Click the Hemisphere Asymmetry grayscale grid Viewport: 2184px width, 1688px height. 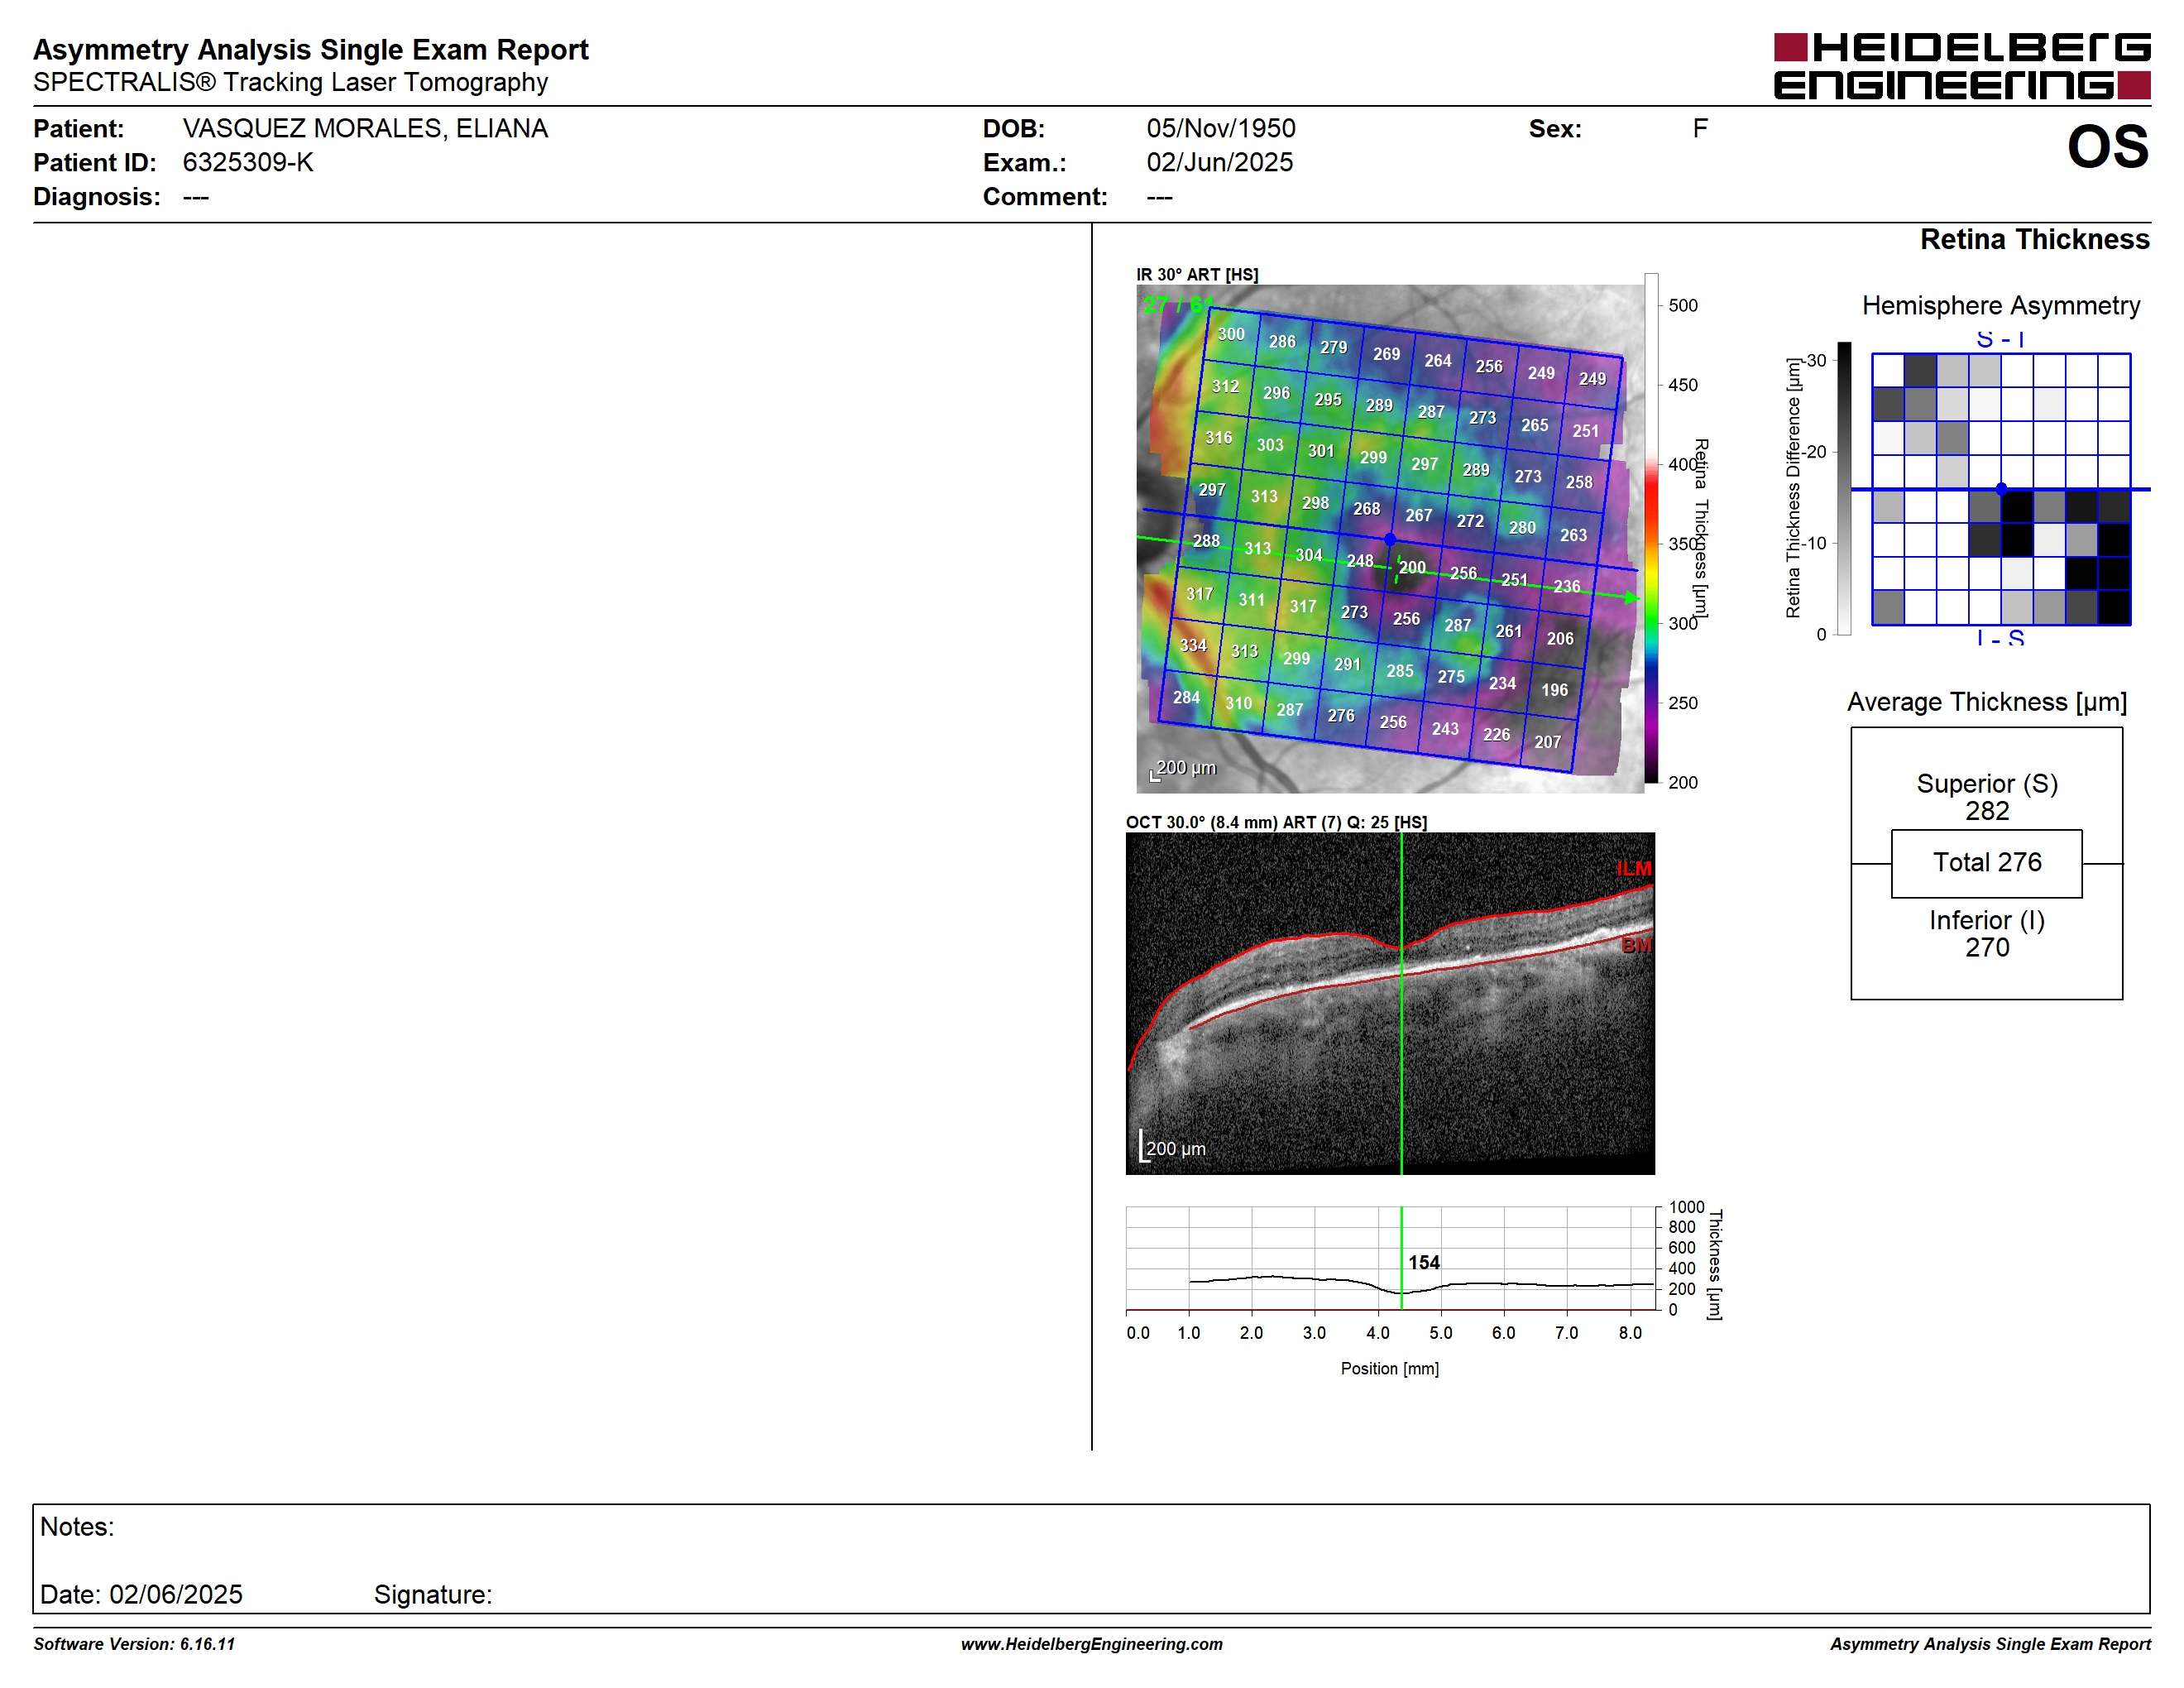pos(2001,489)
